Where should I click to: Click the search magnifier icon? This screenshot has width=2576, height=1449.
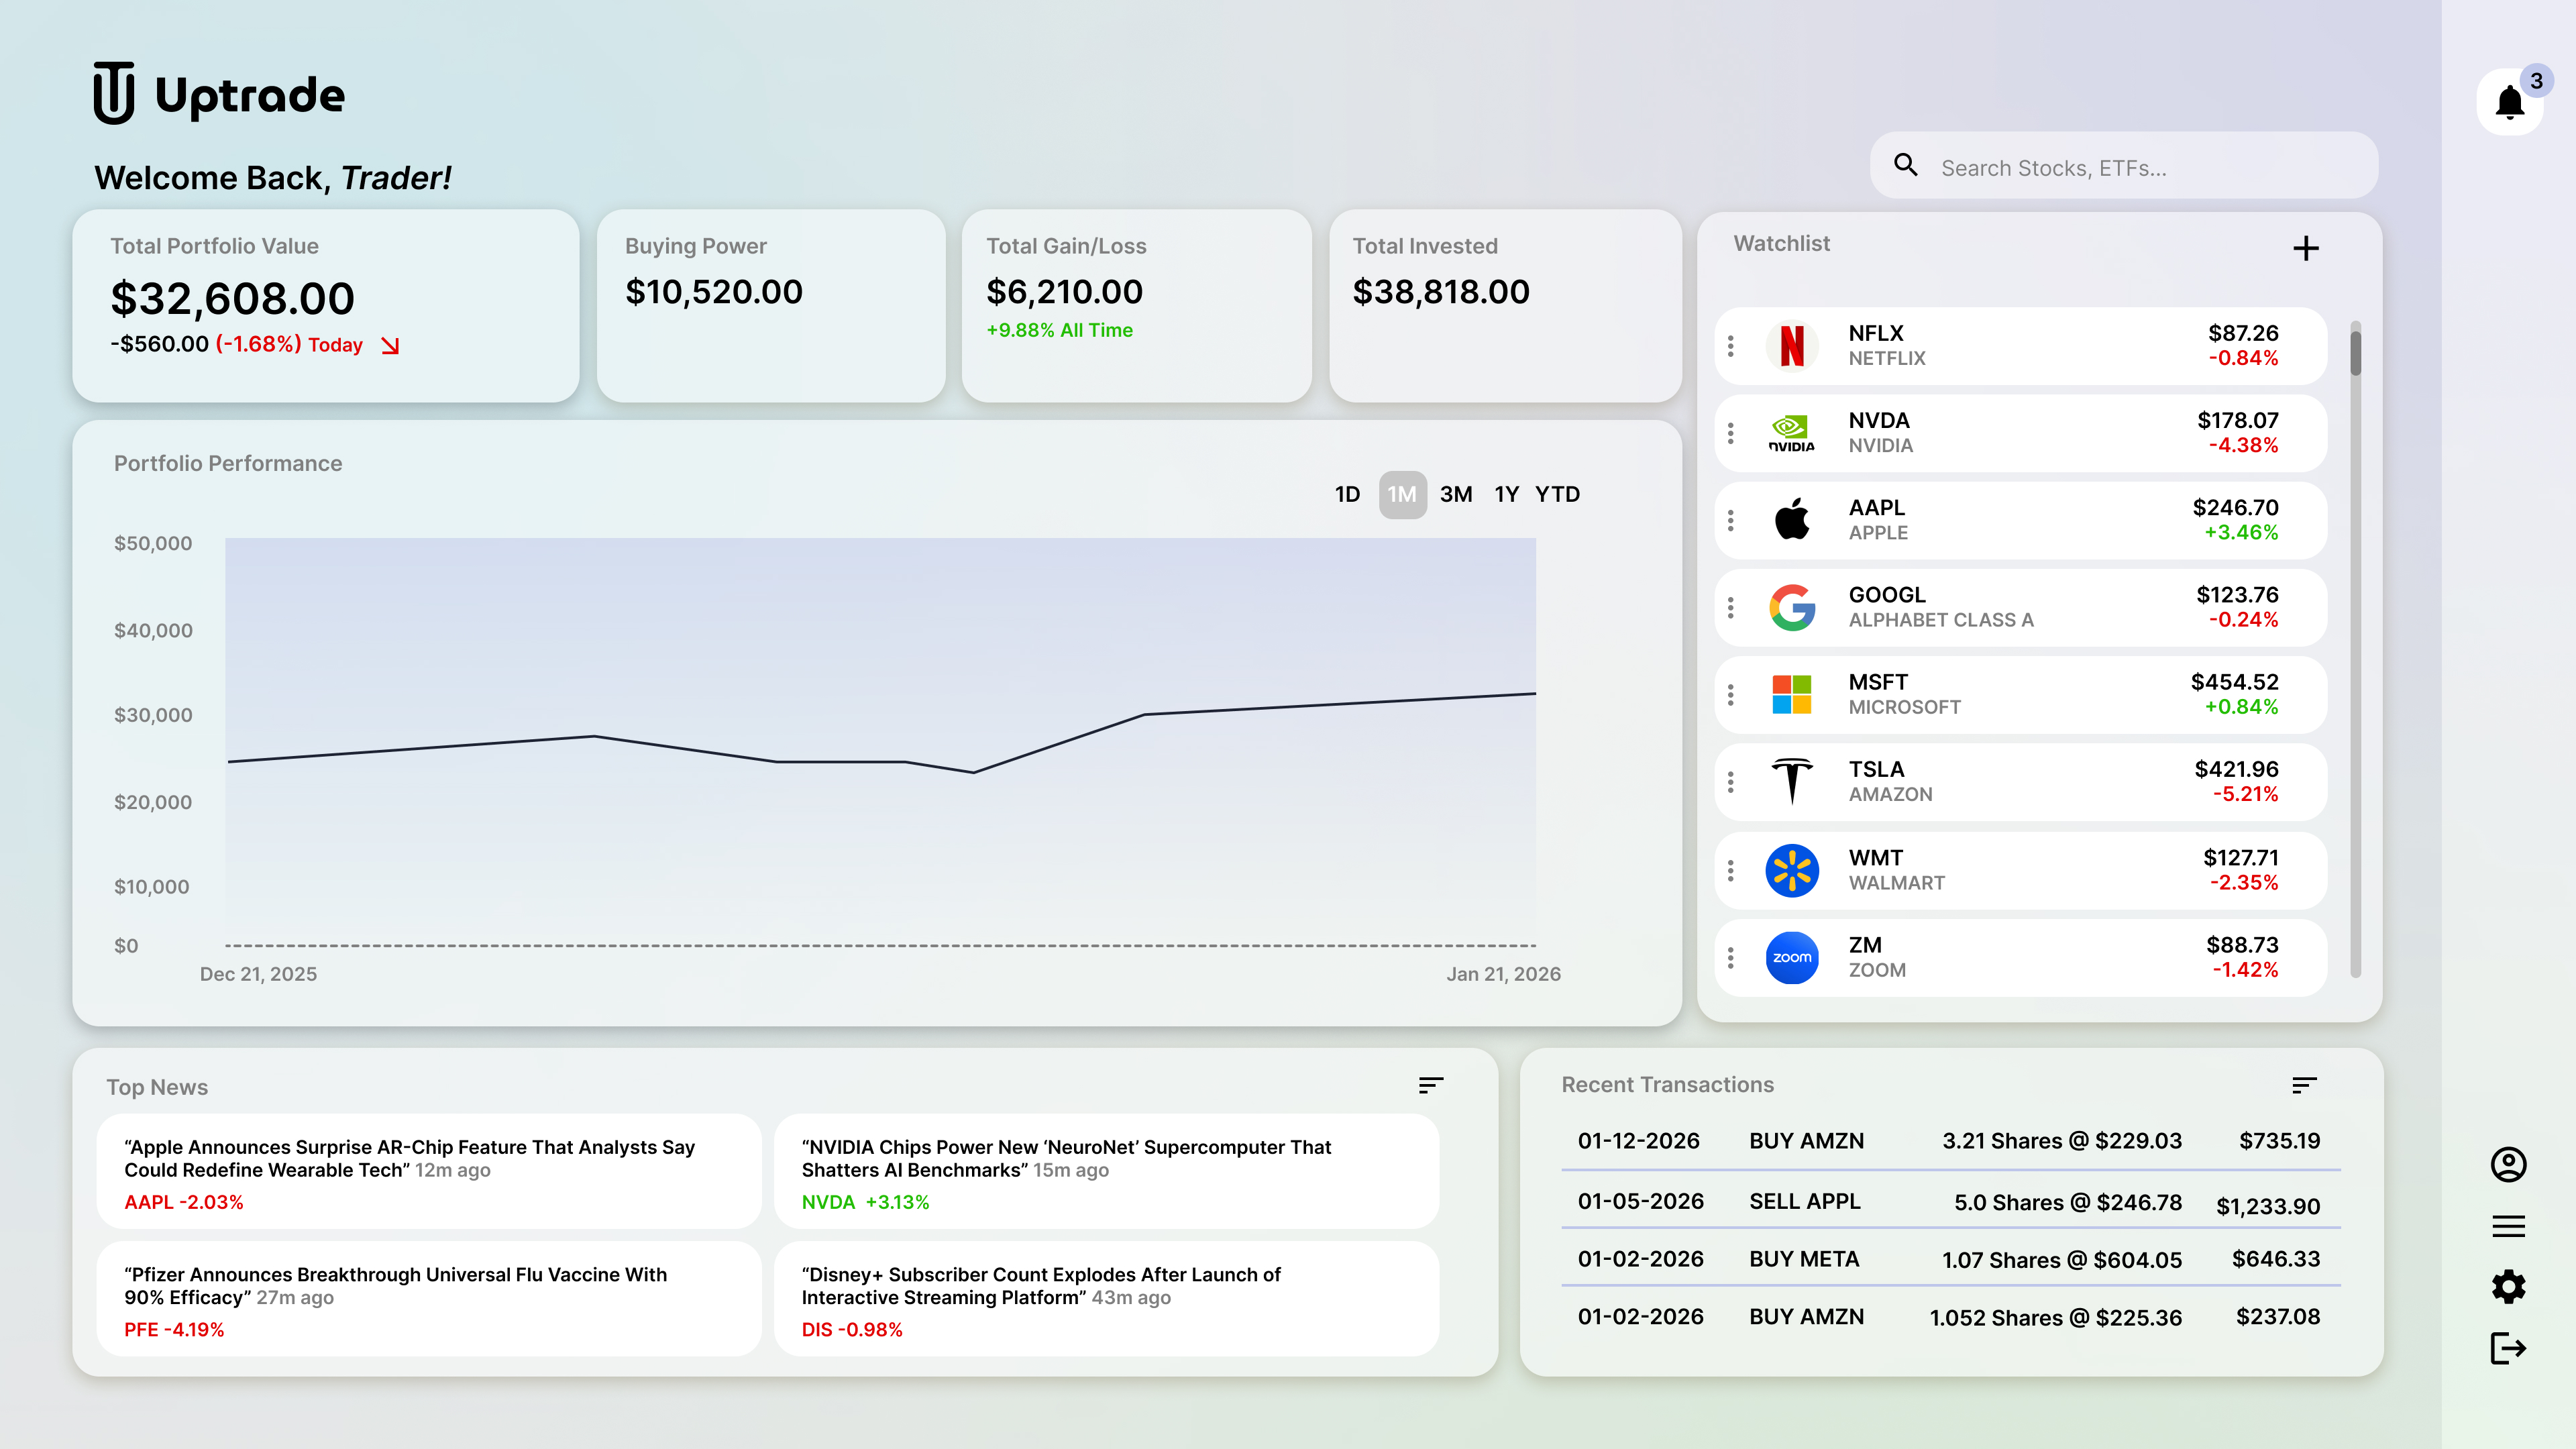pyautogui.click(x=1906, y=165)
